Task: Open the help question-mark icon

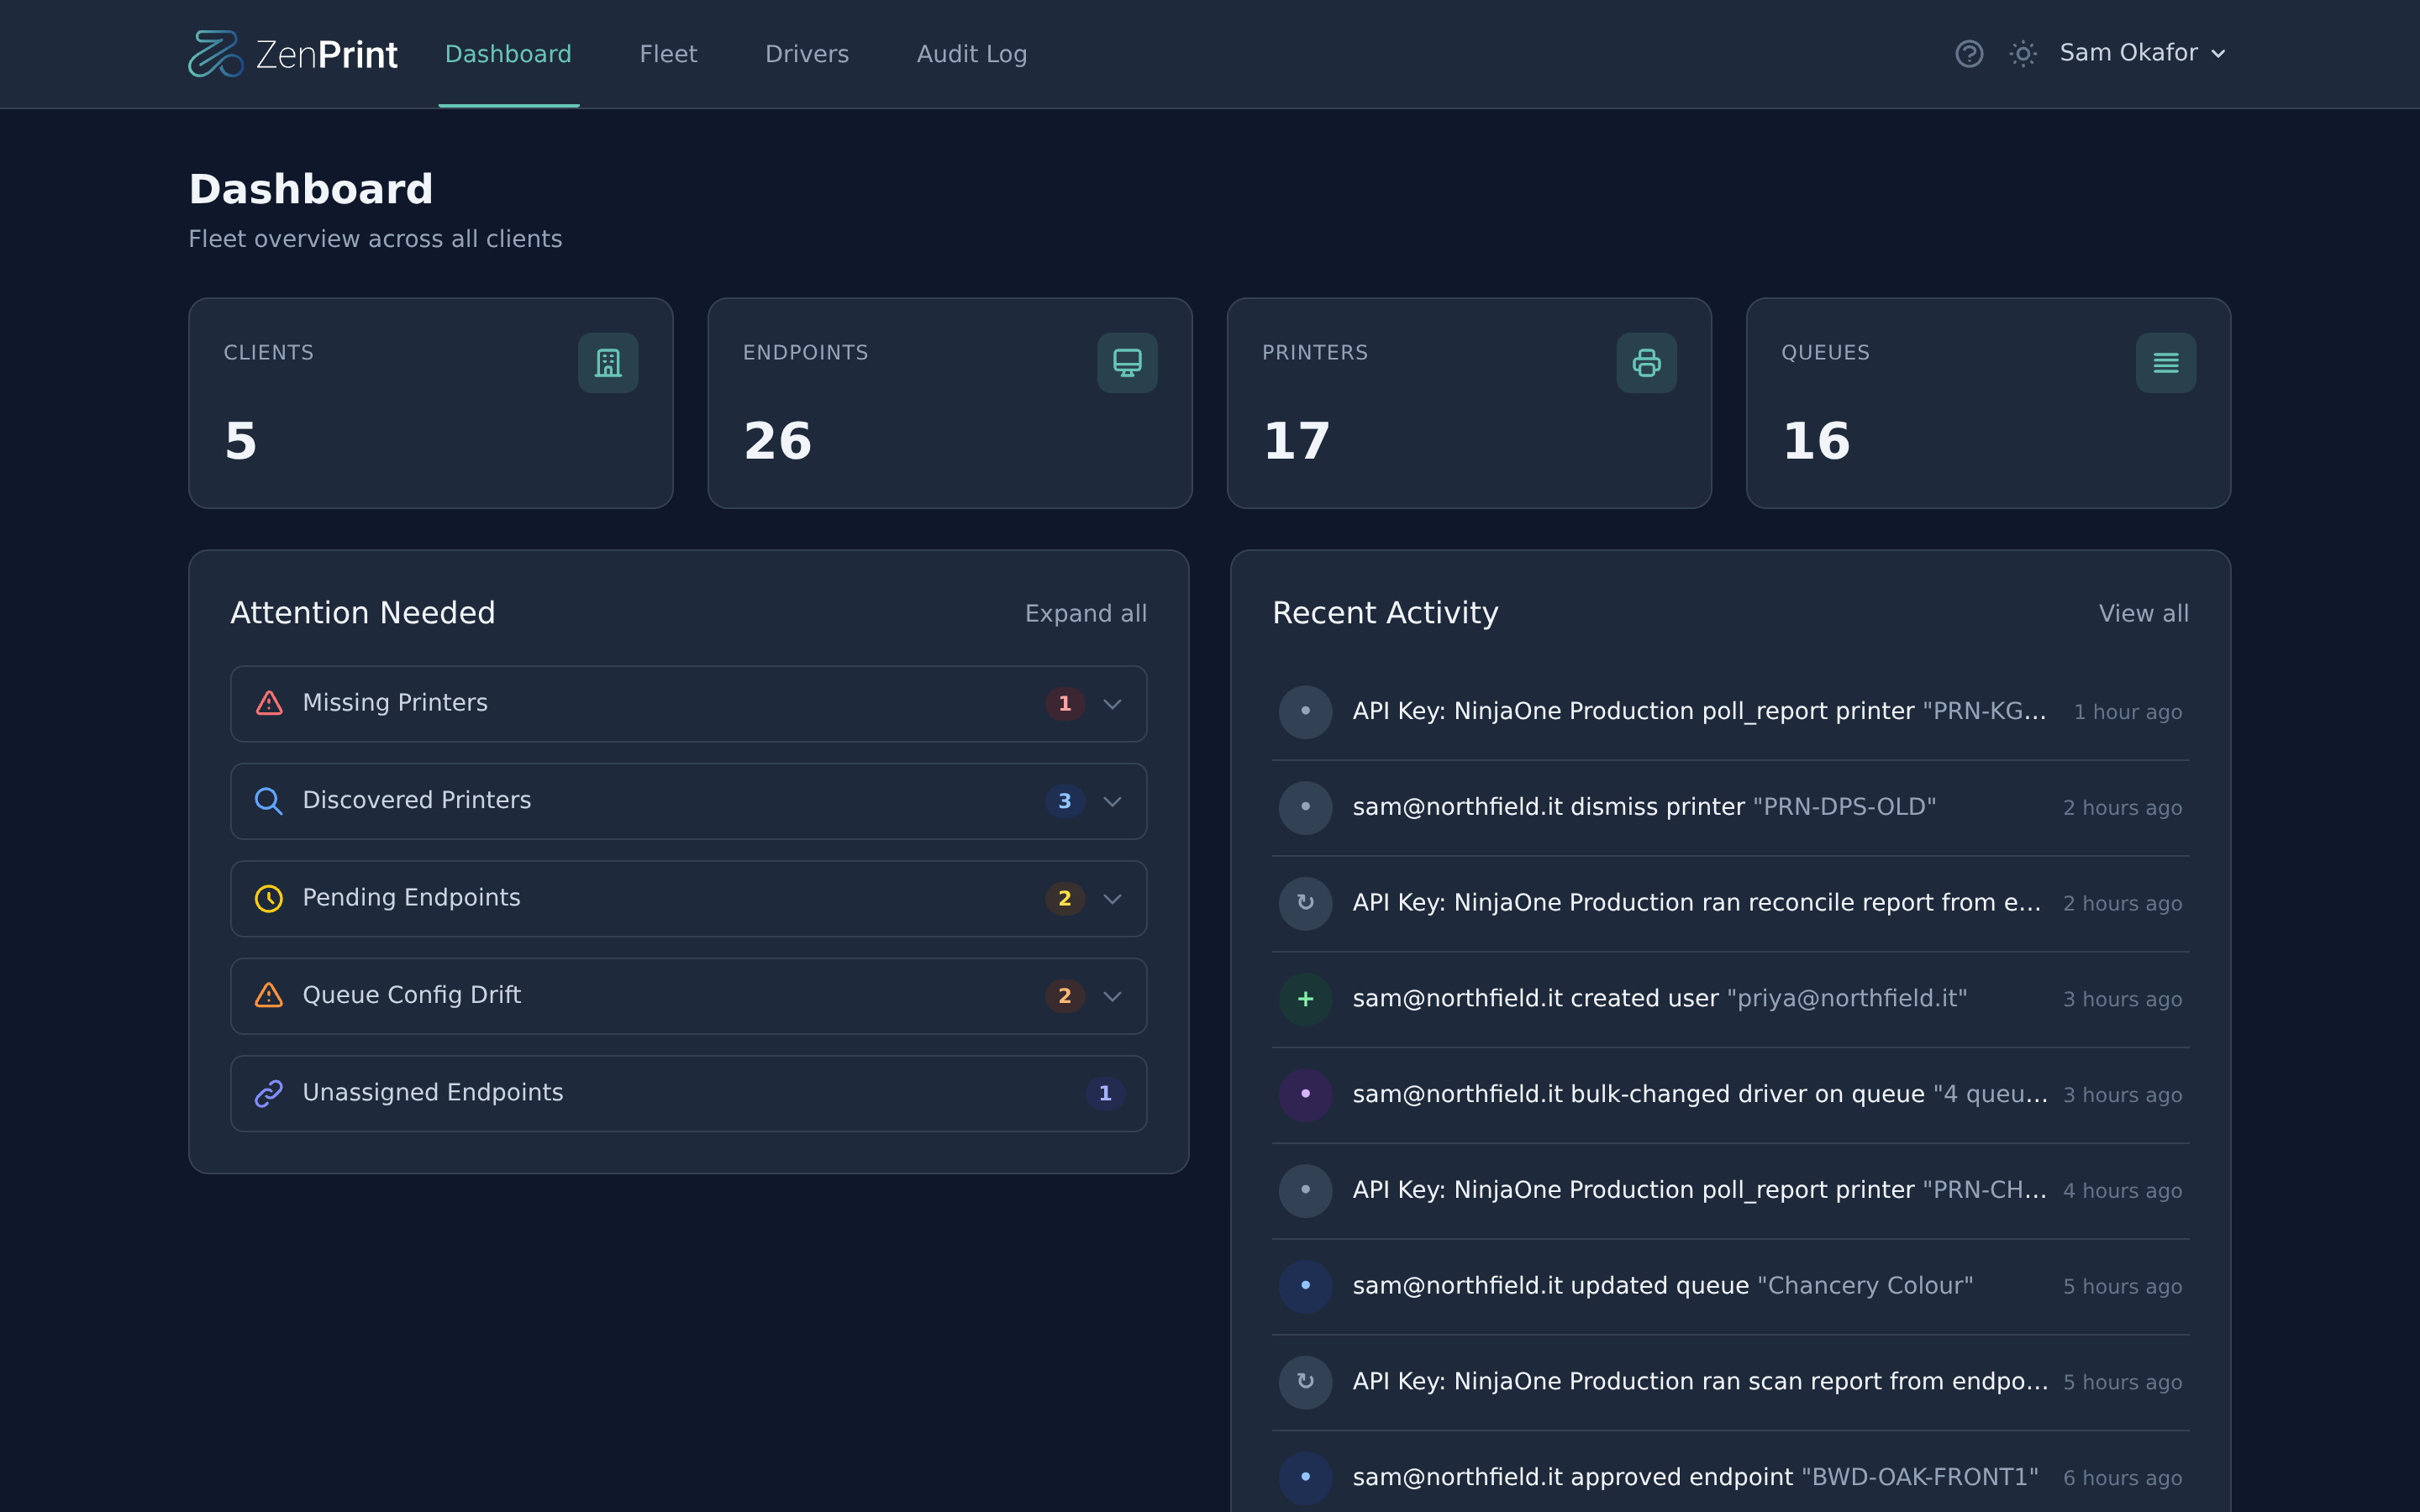Action: point(1969,54)
